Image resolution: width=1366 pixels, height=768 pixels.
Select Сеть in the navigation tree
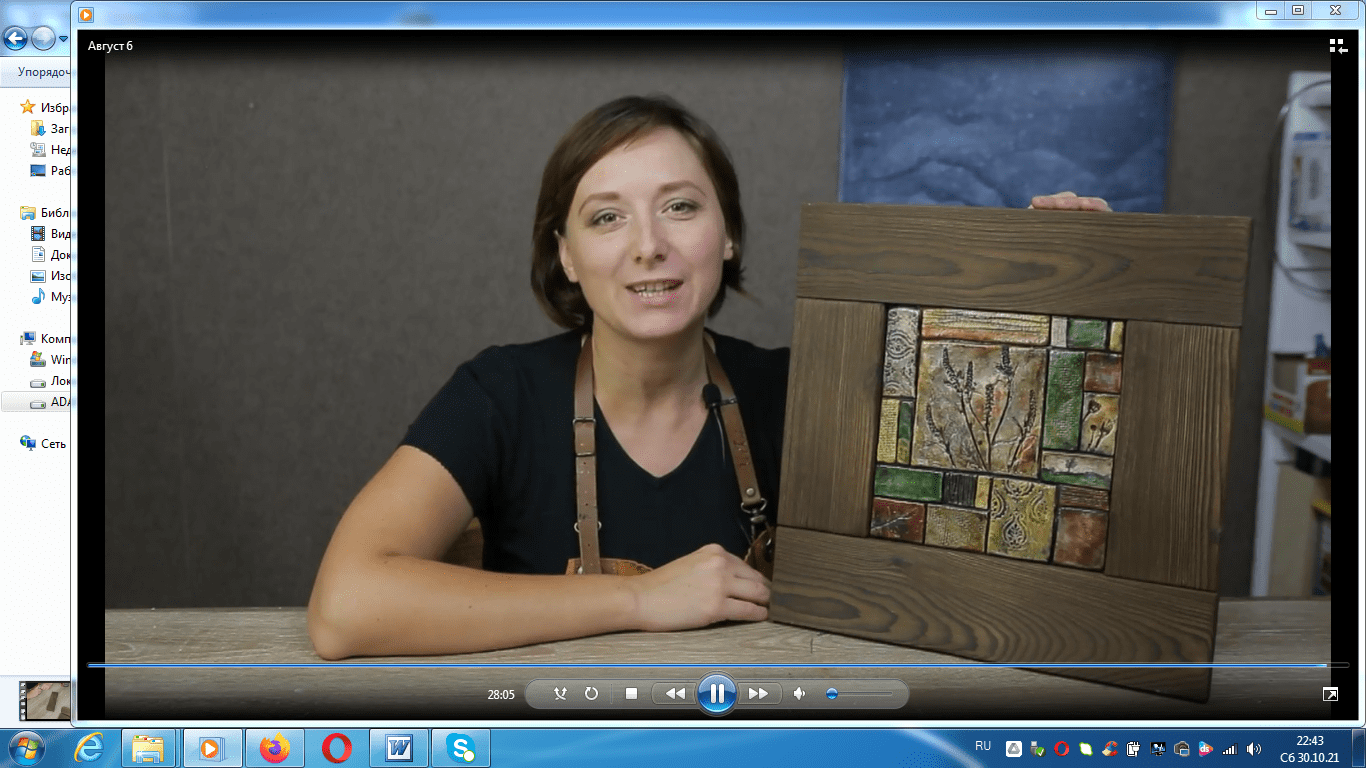[53, 443]
